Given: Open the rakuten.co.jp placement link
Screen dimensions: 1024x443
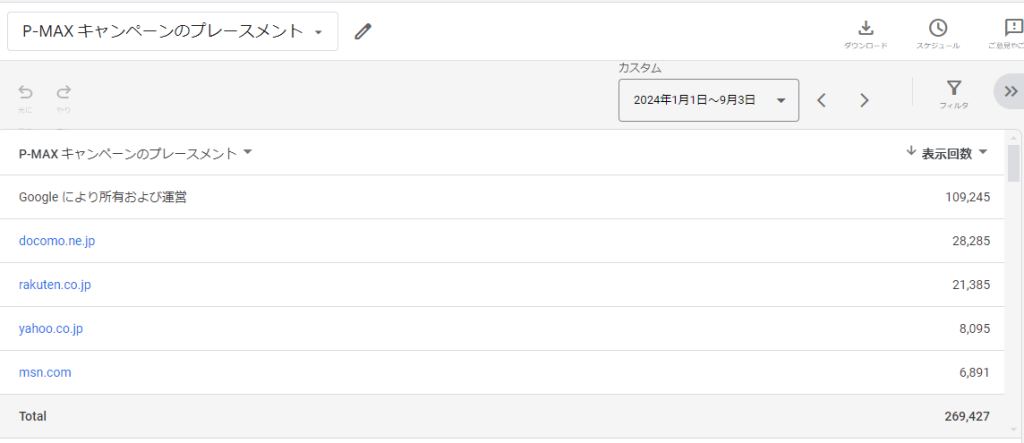Looking at the screenshot, I should 55,285.
